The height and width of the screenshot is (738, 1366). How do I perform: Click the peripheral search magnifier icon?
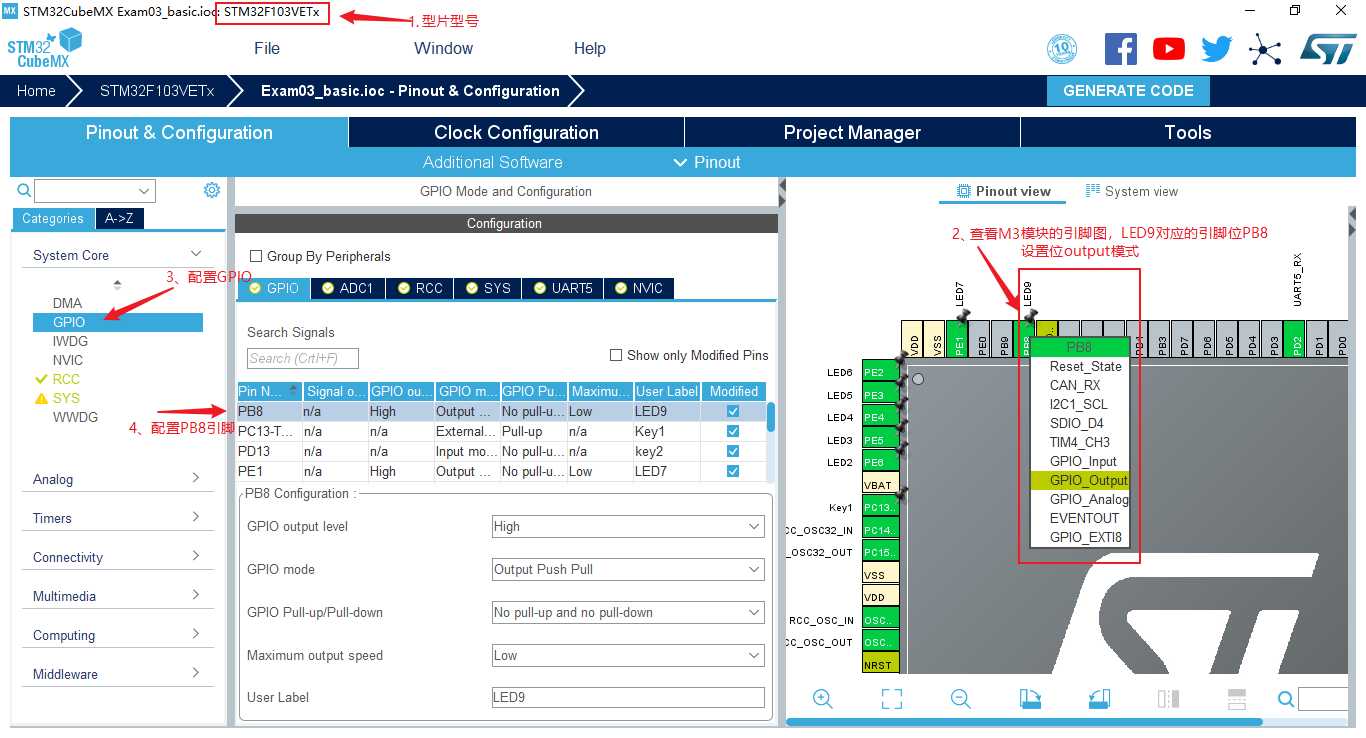click(24, 190)
